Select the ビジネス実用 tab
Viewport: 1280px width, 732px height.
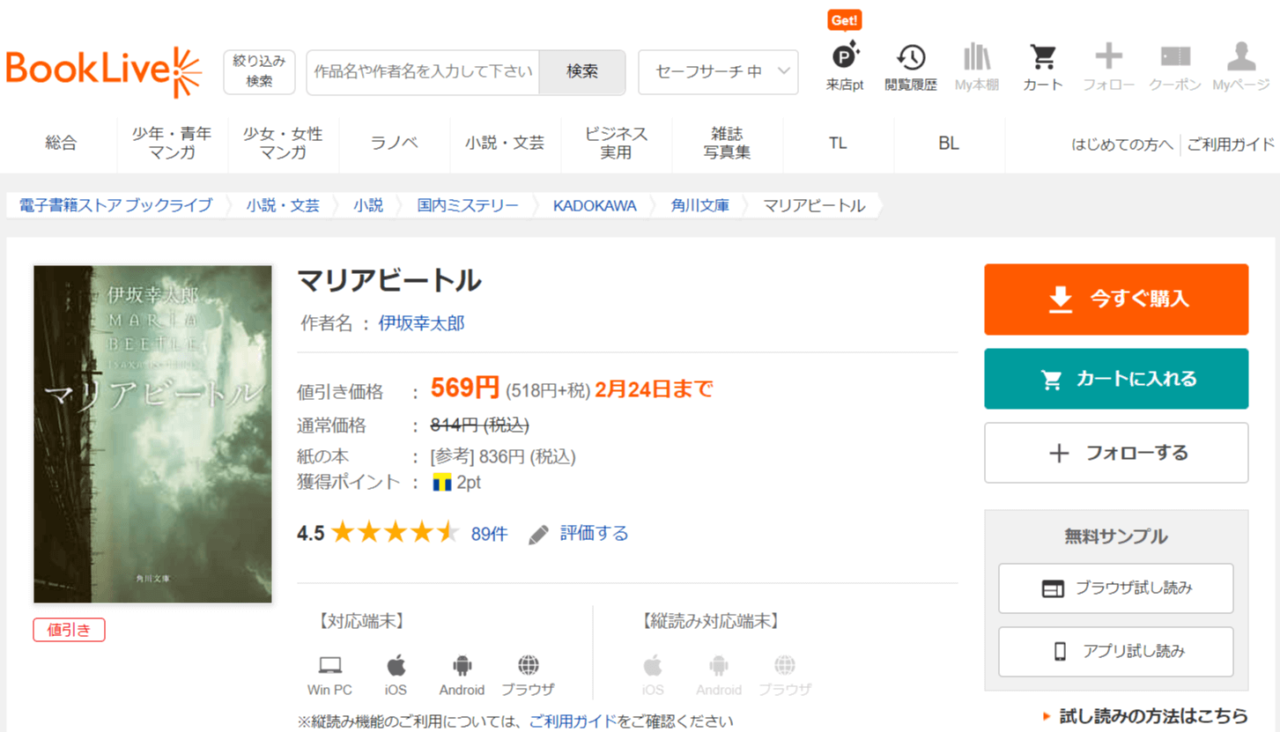coord(616,143)
